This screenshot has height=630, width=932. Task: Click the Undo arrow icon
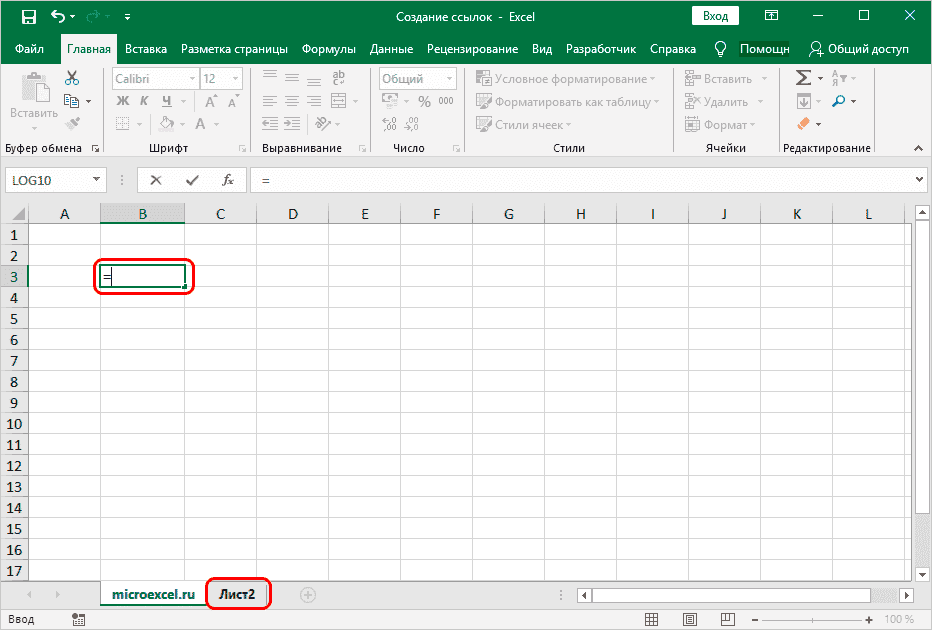click(x=59, y=17)
